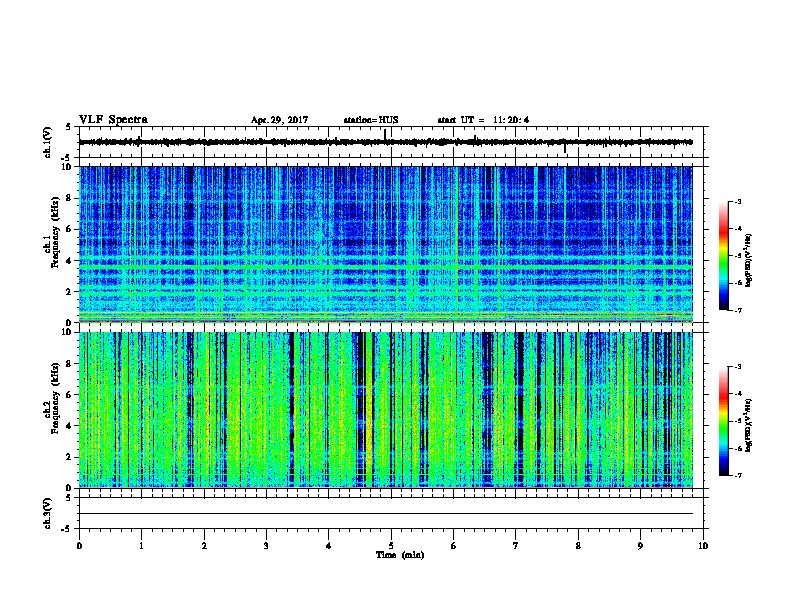Click the "-3" tick on ch.2 colorbar
Image resolution: width=792 pixels, height=612 pixels.
click(x=738, y=367)
